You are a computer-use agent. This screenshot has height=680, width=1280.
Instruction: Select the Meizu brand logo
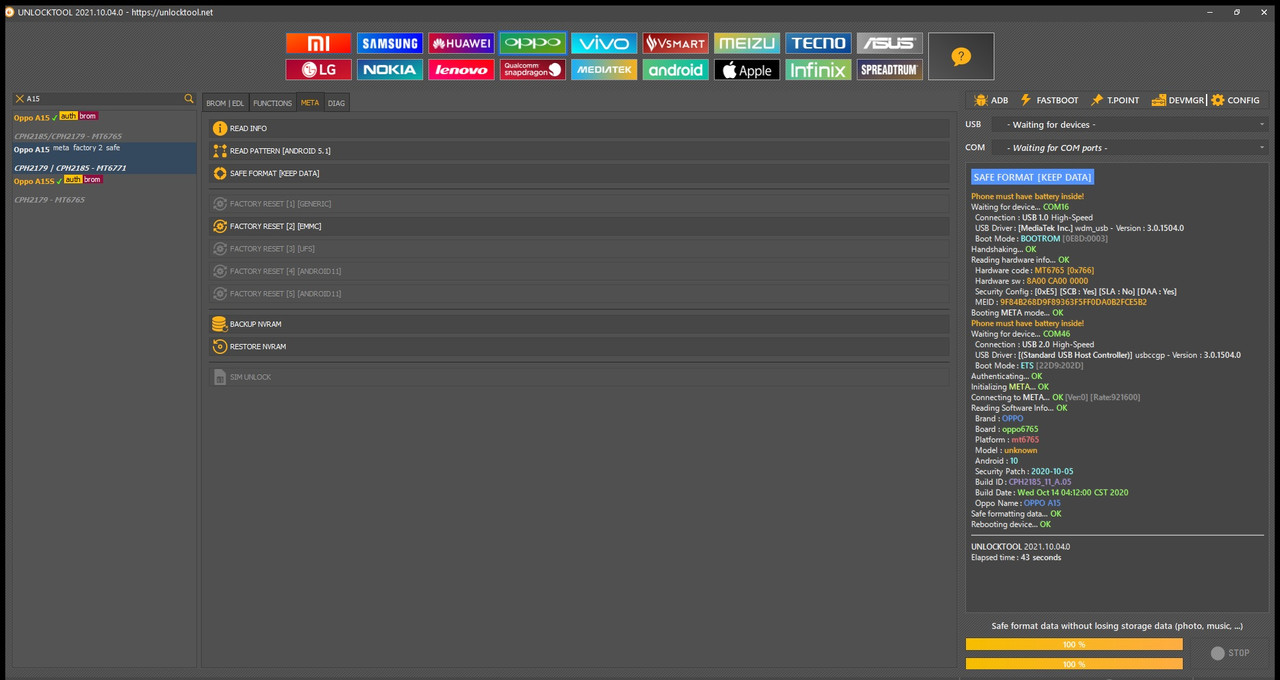pos(747,43)
